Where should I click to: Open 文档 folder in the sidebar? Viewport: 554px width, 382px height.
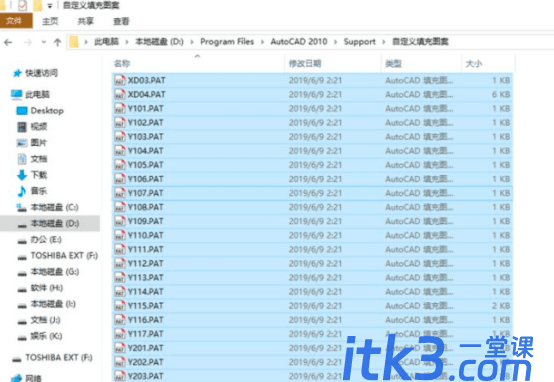click(x=39, y=159)
